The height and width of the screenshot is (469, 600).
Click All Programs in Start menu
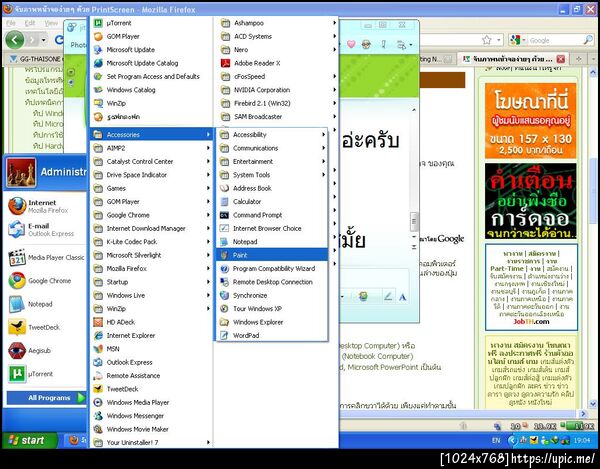47,398
